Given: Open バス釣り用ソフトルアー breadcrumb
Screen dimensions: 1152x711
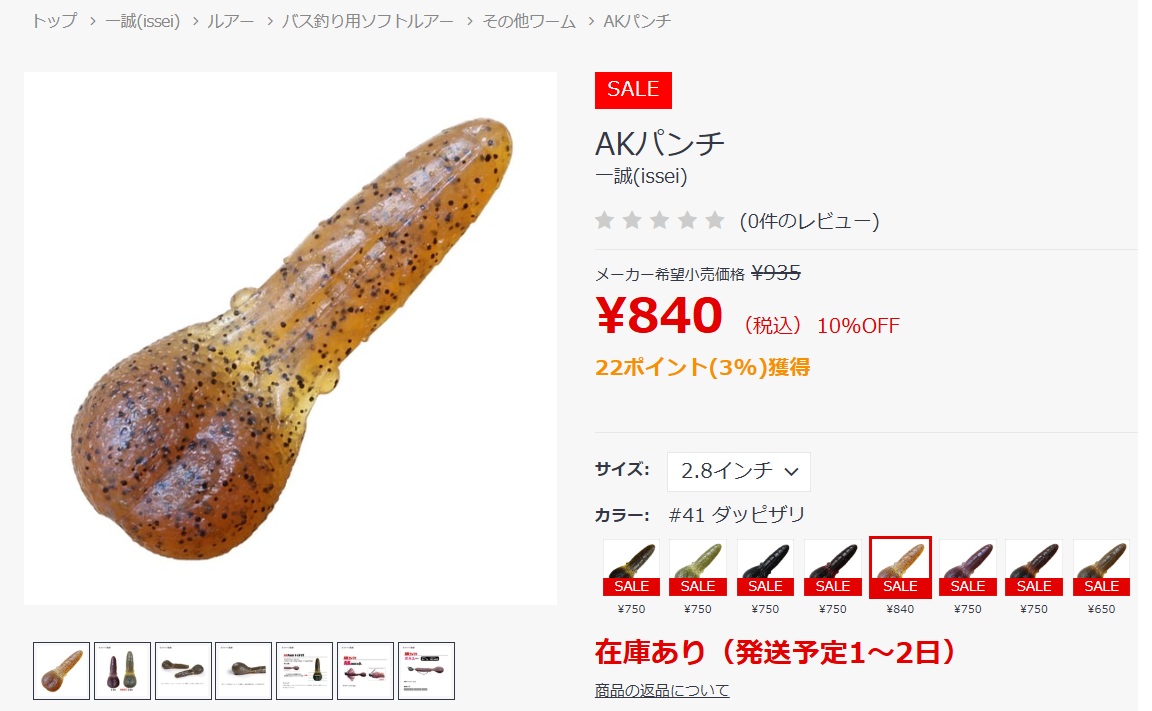Looking at the screenshot, I should (367, 21).
